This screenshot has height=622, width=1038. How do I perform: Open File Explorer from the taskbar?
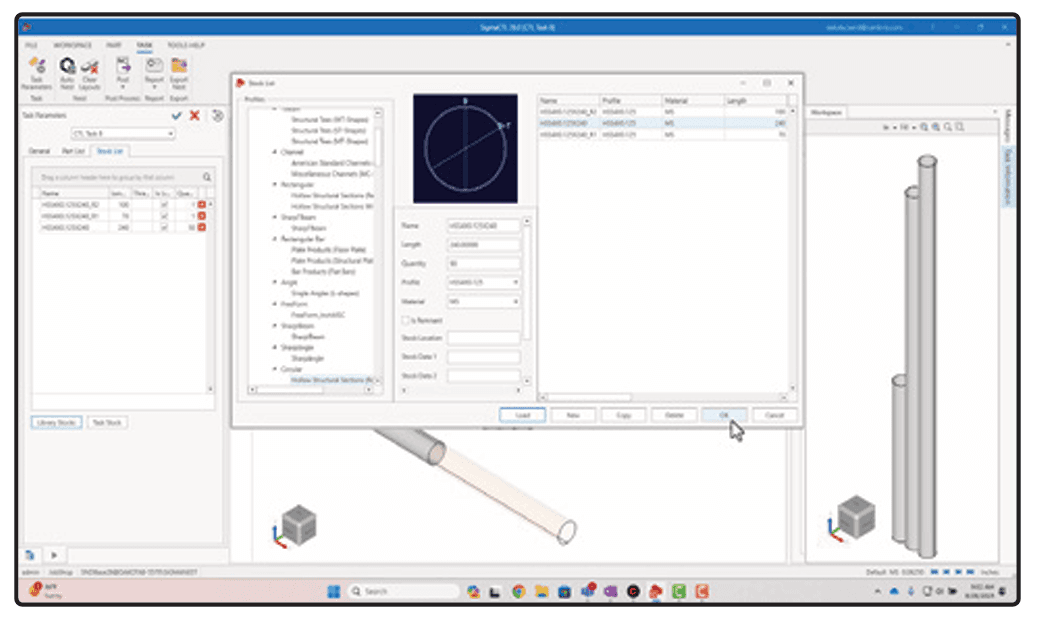click(542, 591)
